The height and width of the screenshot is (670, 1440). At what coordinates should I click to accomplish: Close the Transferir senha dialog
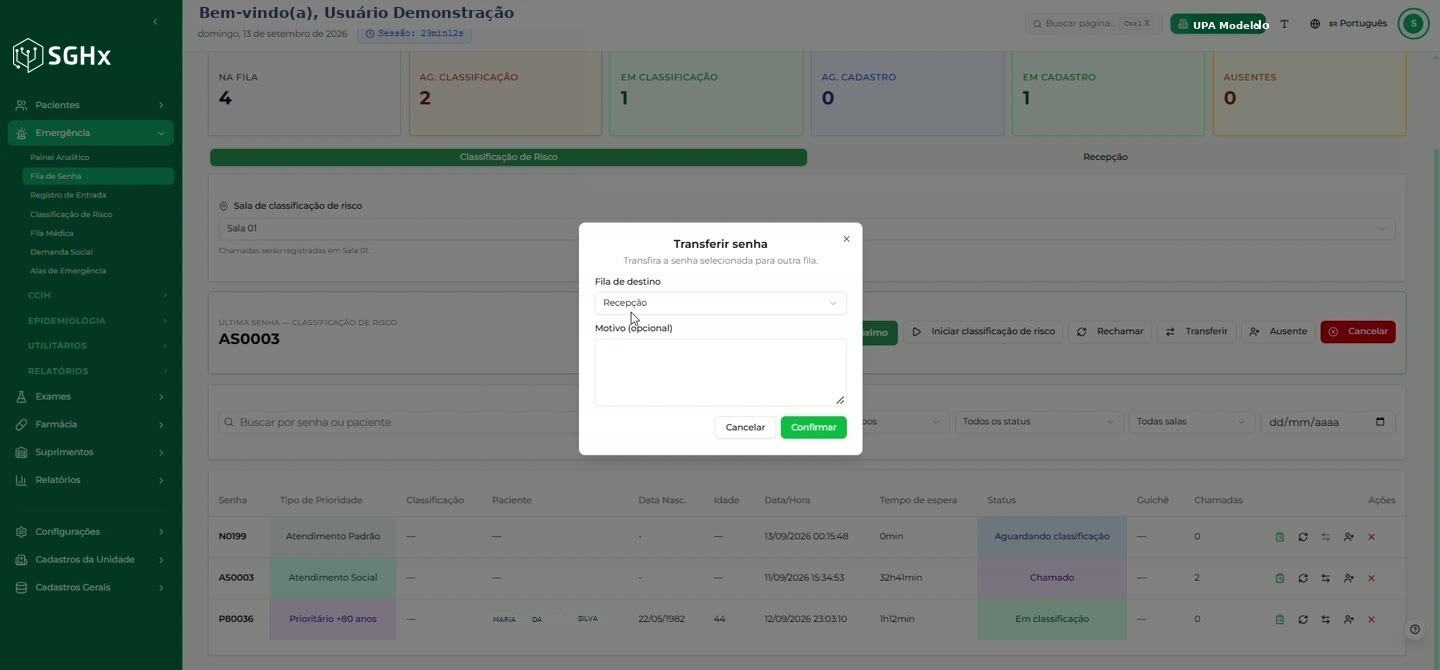click(846, 239)
